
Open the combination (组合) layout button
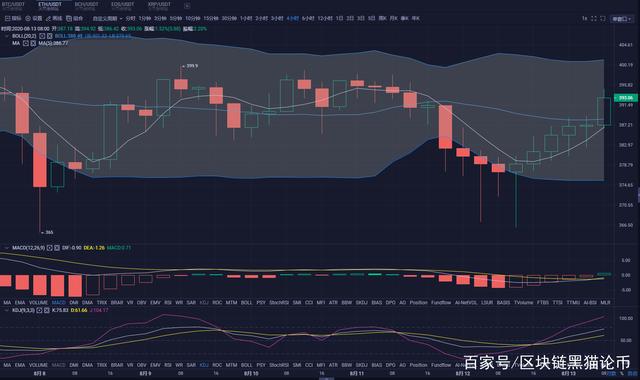click(75, 18)
